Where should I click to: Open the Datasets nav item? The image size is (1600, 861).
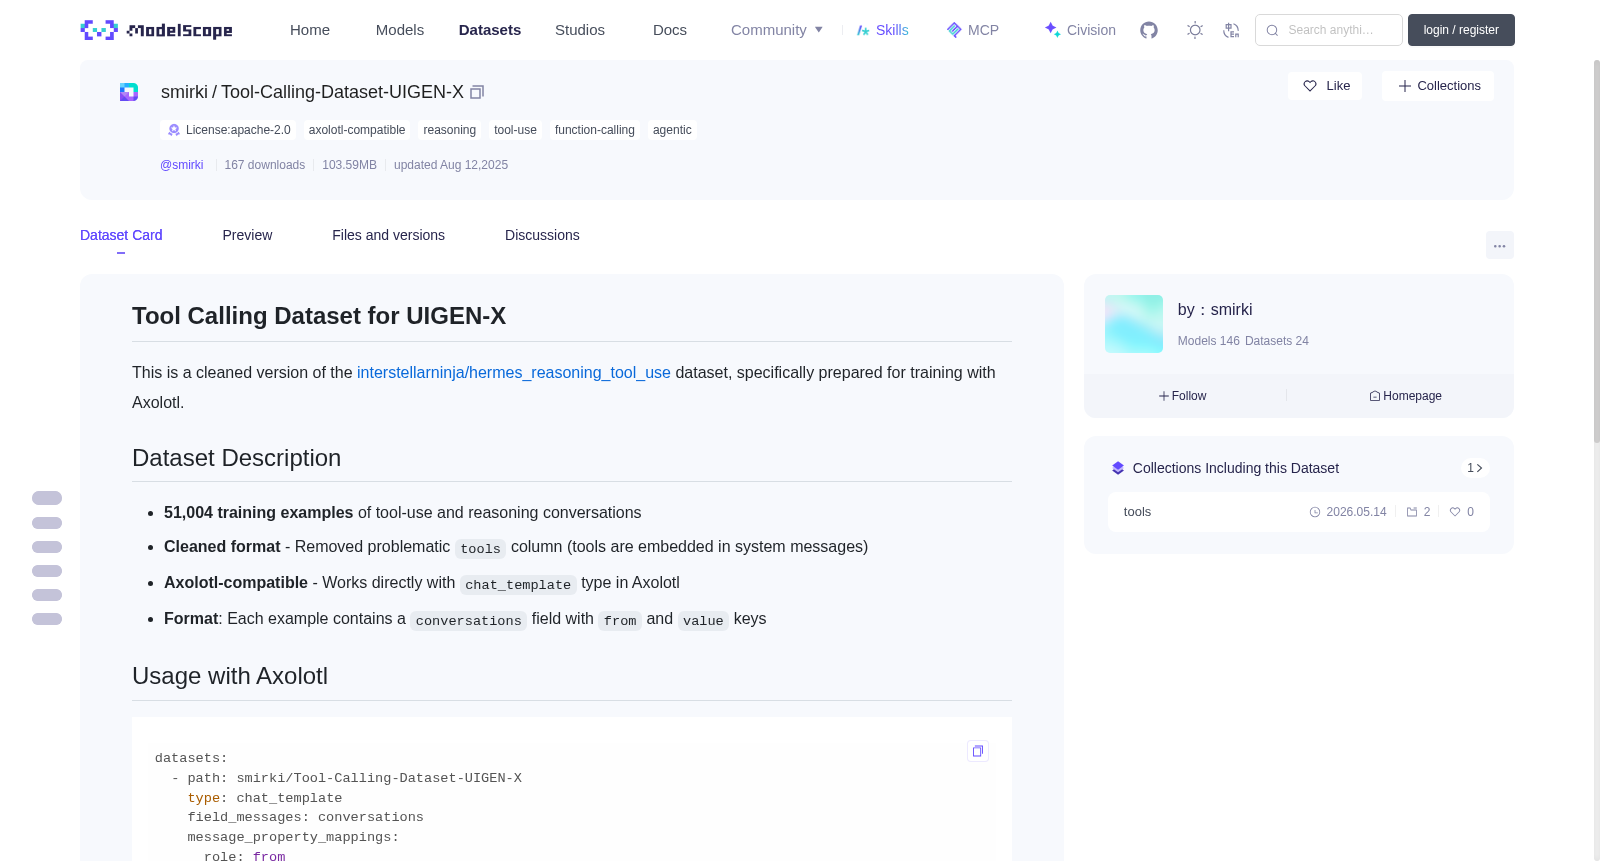pyautogui.click(x=490, y=30)
